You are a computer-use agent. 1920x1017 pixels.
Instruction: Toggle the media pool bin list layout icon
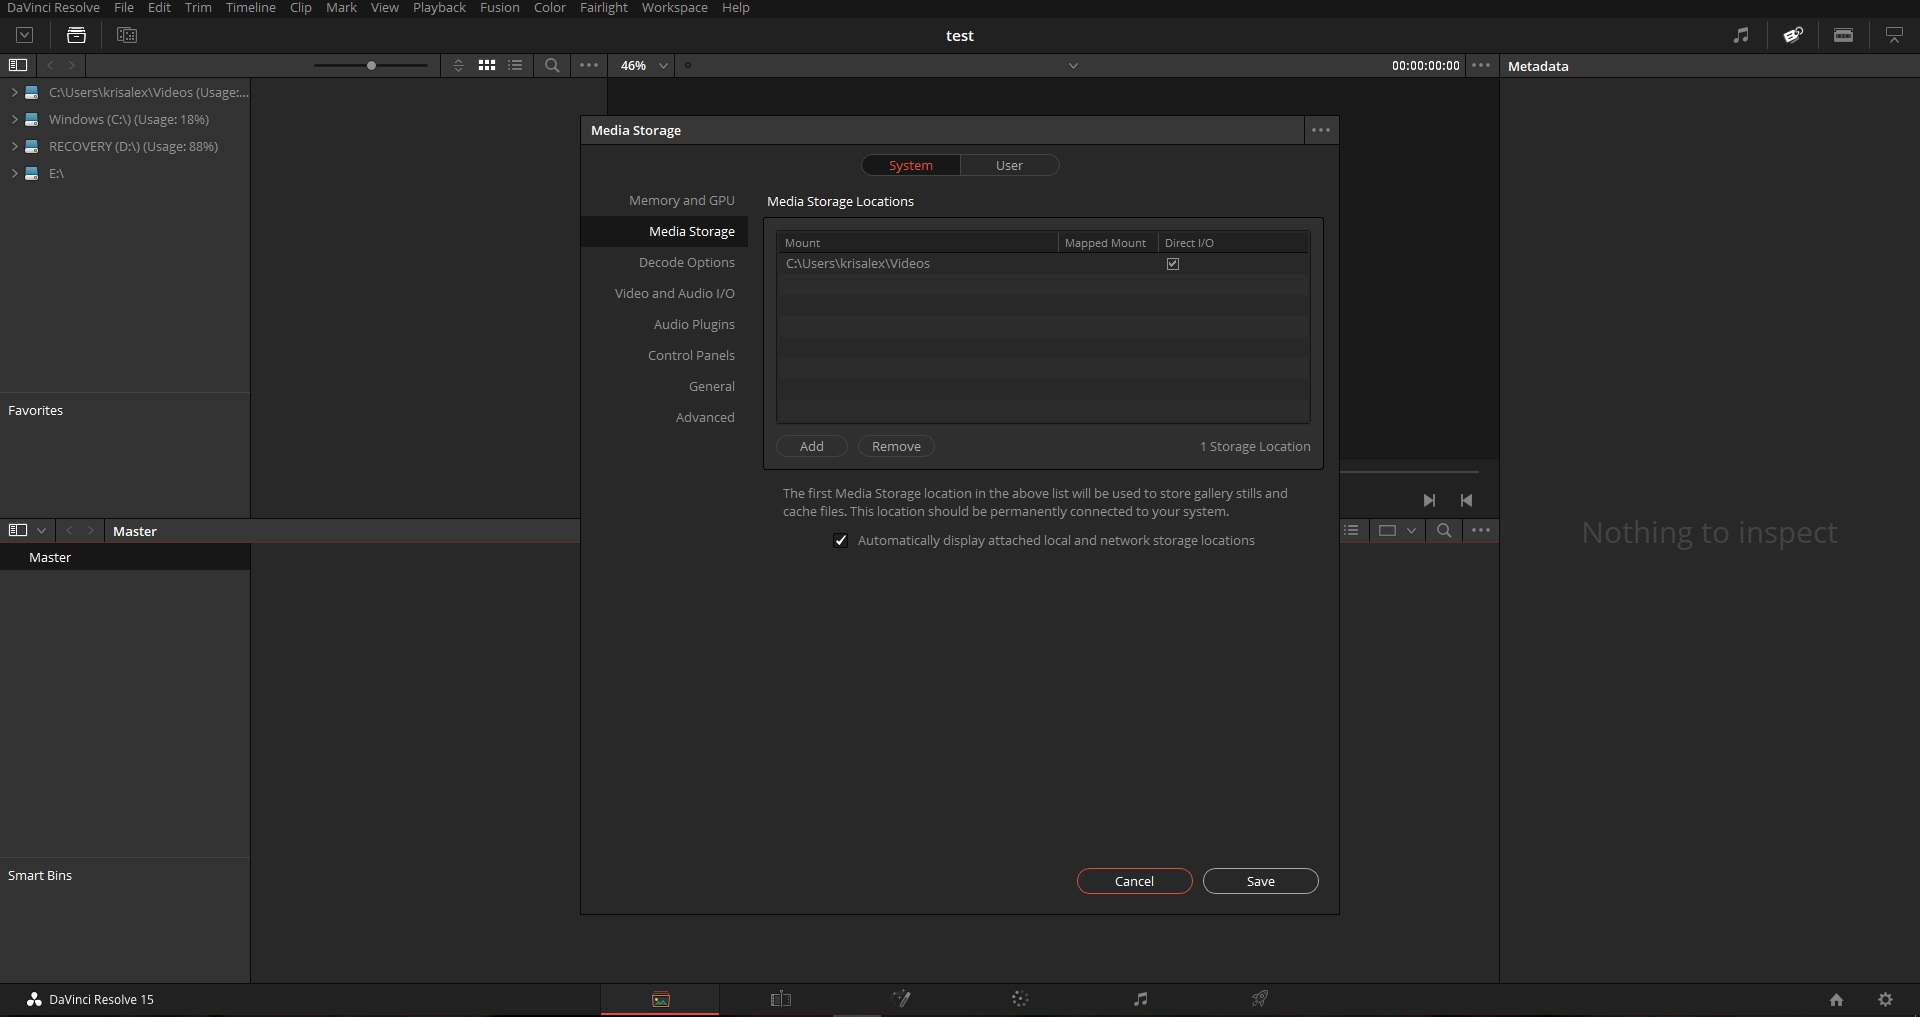click(x=18, y=530)
